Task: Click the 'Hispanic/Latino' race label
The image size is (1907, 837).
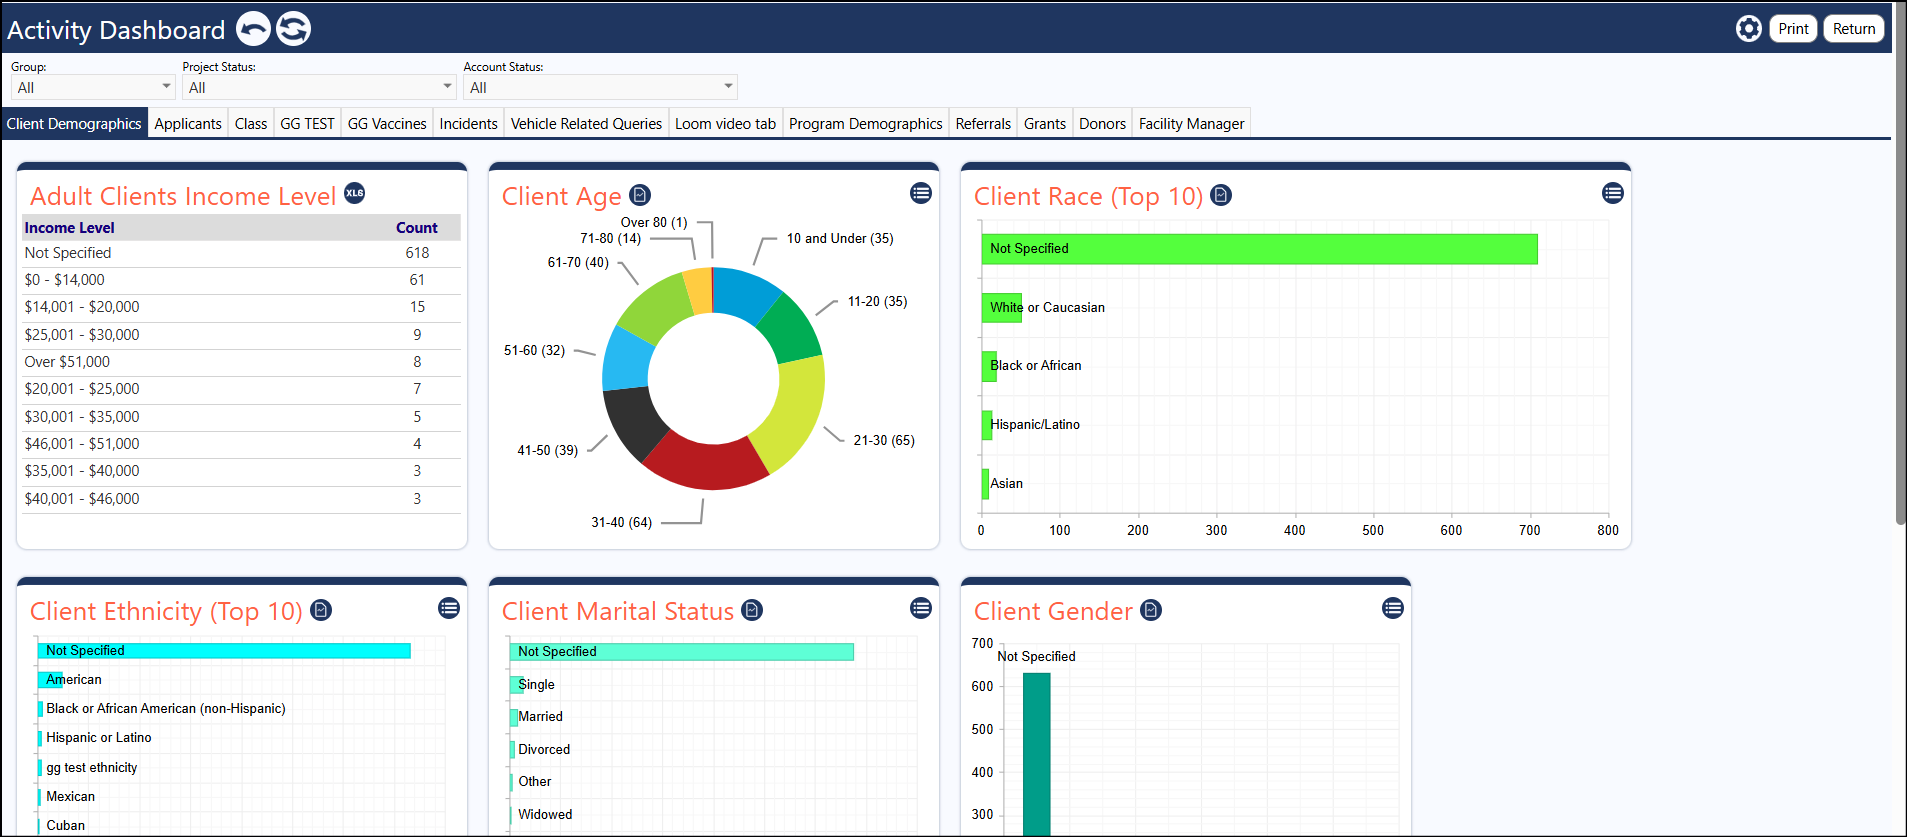Action: point(1035,424)
